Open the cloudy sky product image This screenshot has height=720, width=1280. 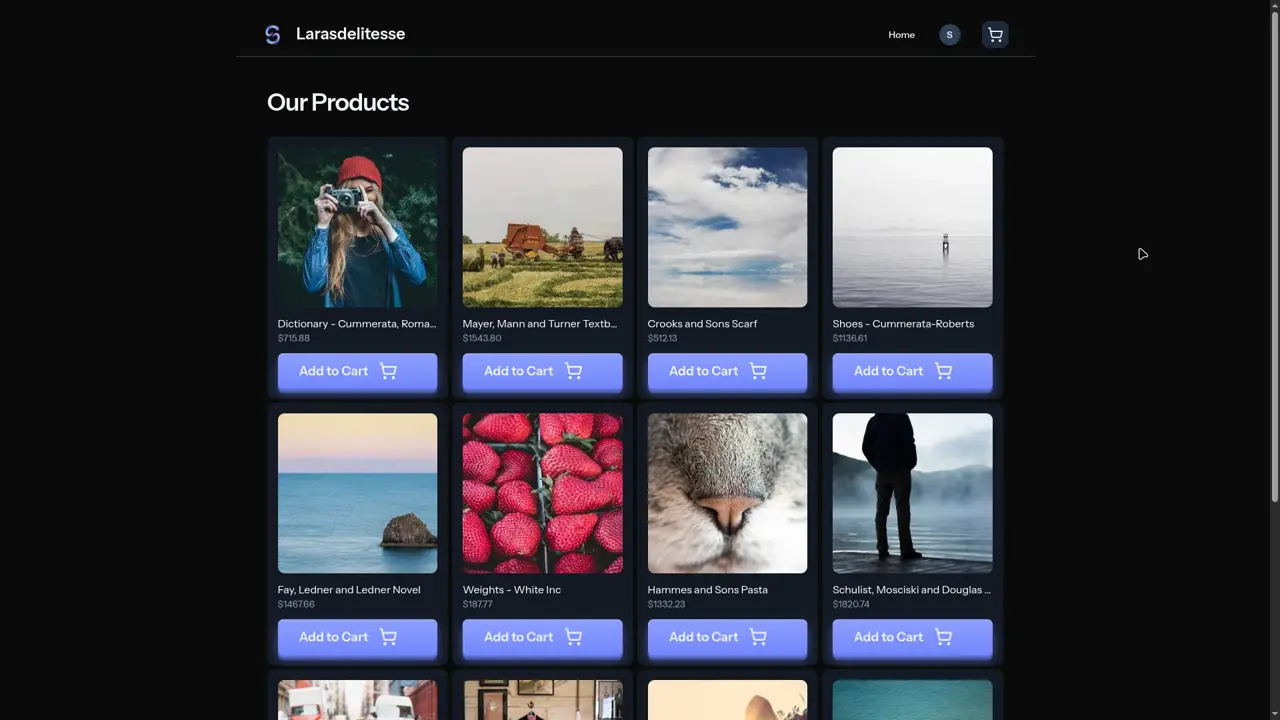pyautogui.click(x=727, y=227)
